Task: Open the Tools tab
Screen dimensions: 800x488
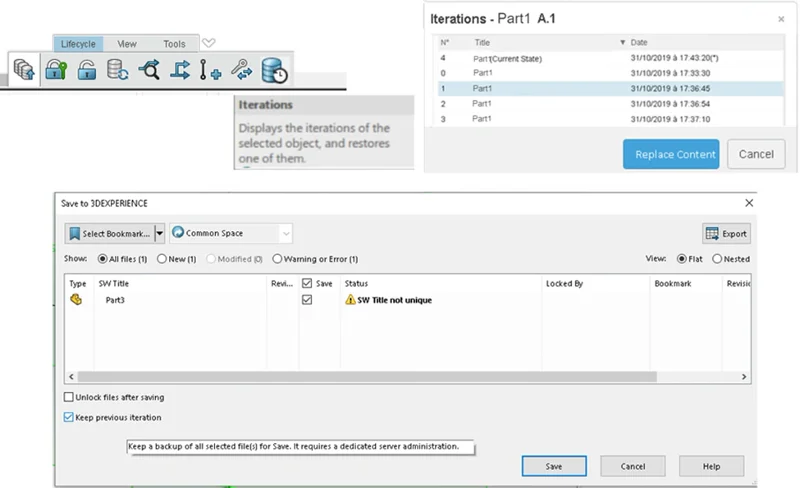Action: (174, 44)
